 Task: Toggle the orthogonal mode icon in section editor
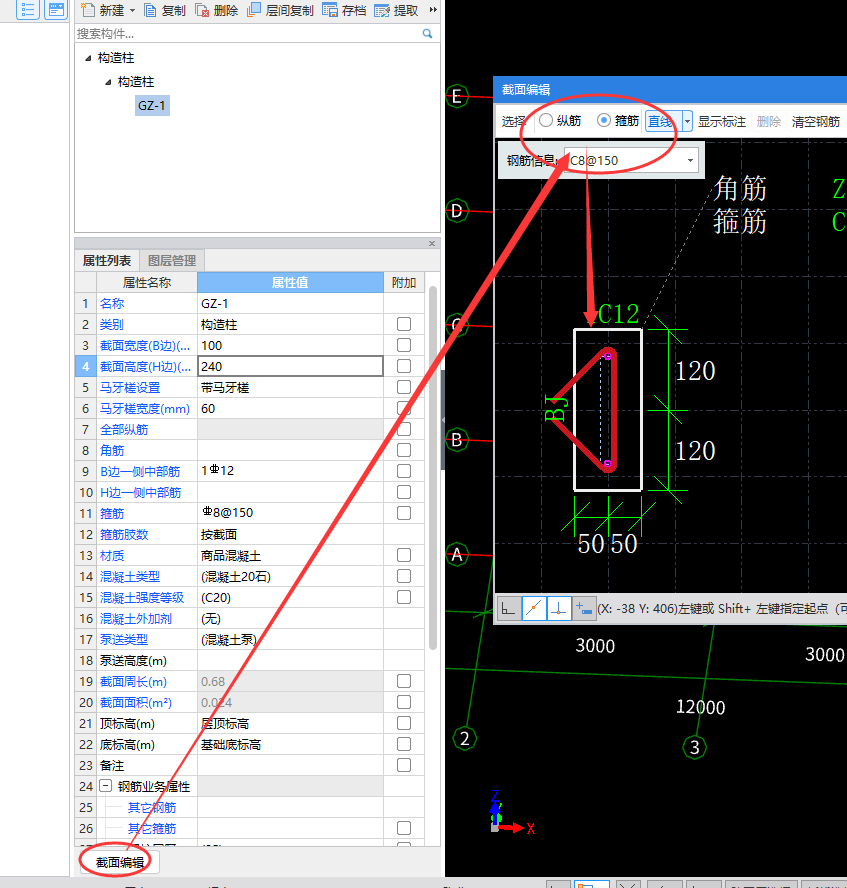coord(508,609)
